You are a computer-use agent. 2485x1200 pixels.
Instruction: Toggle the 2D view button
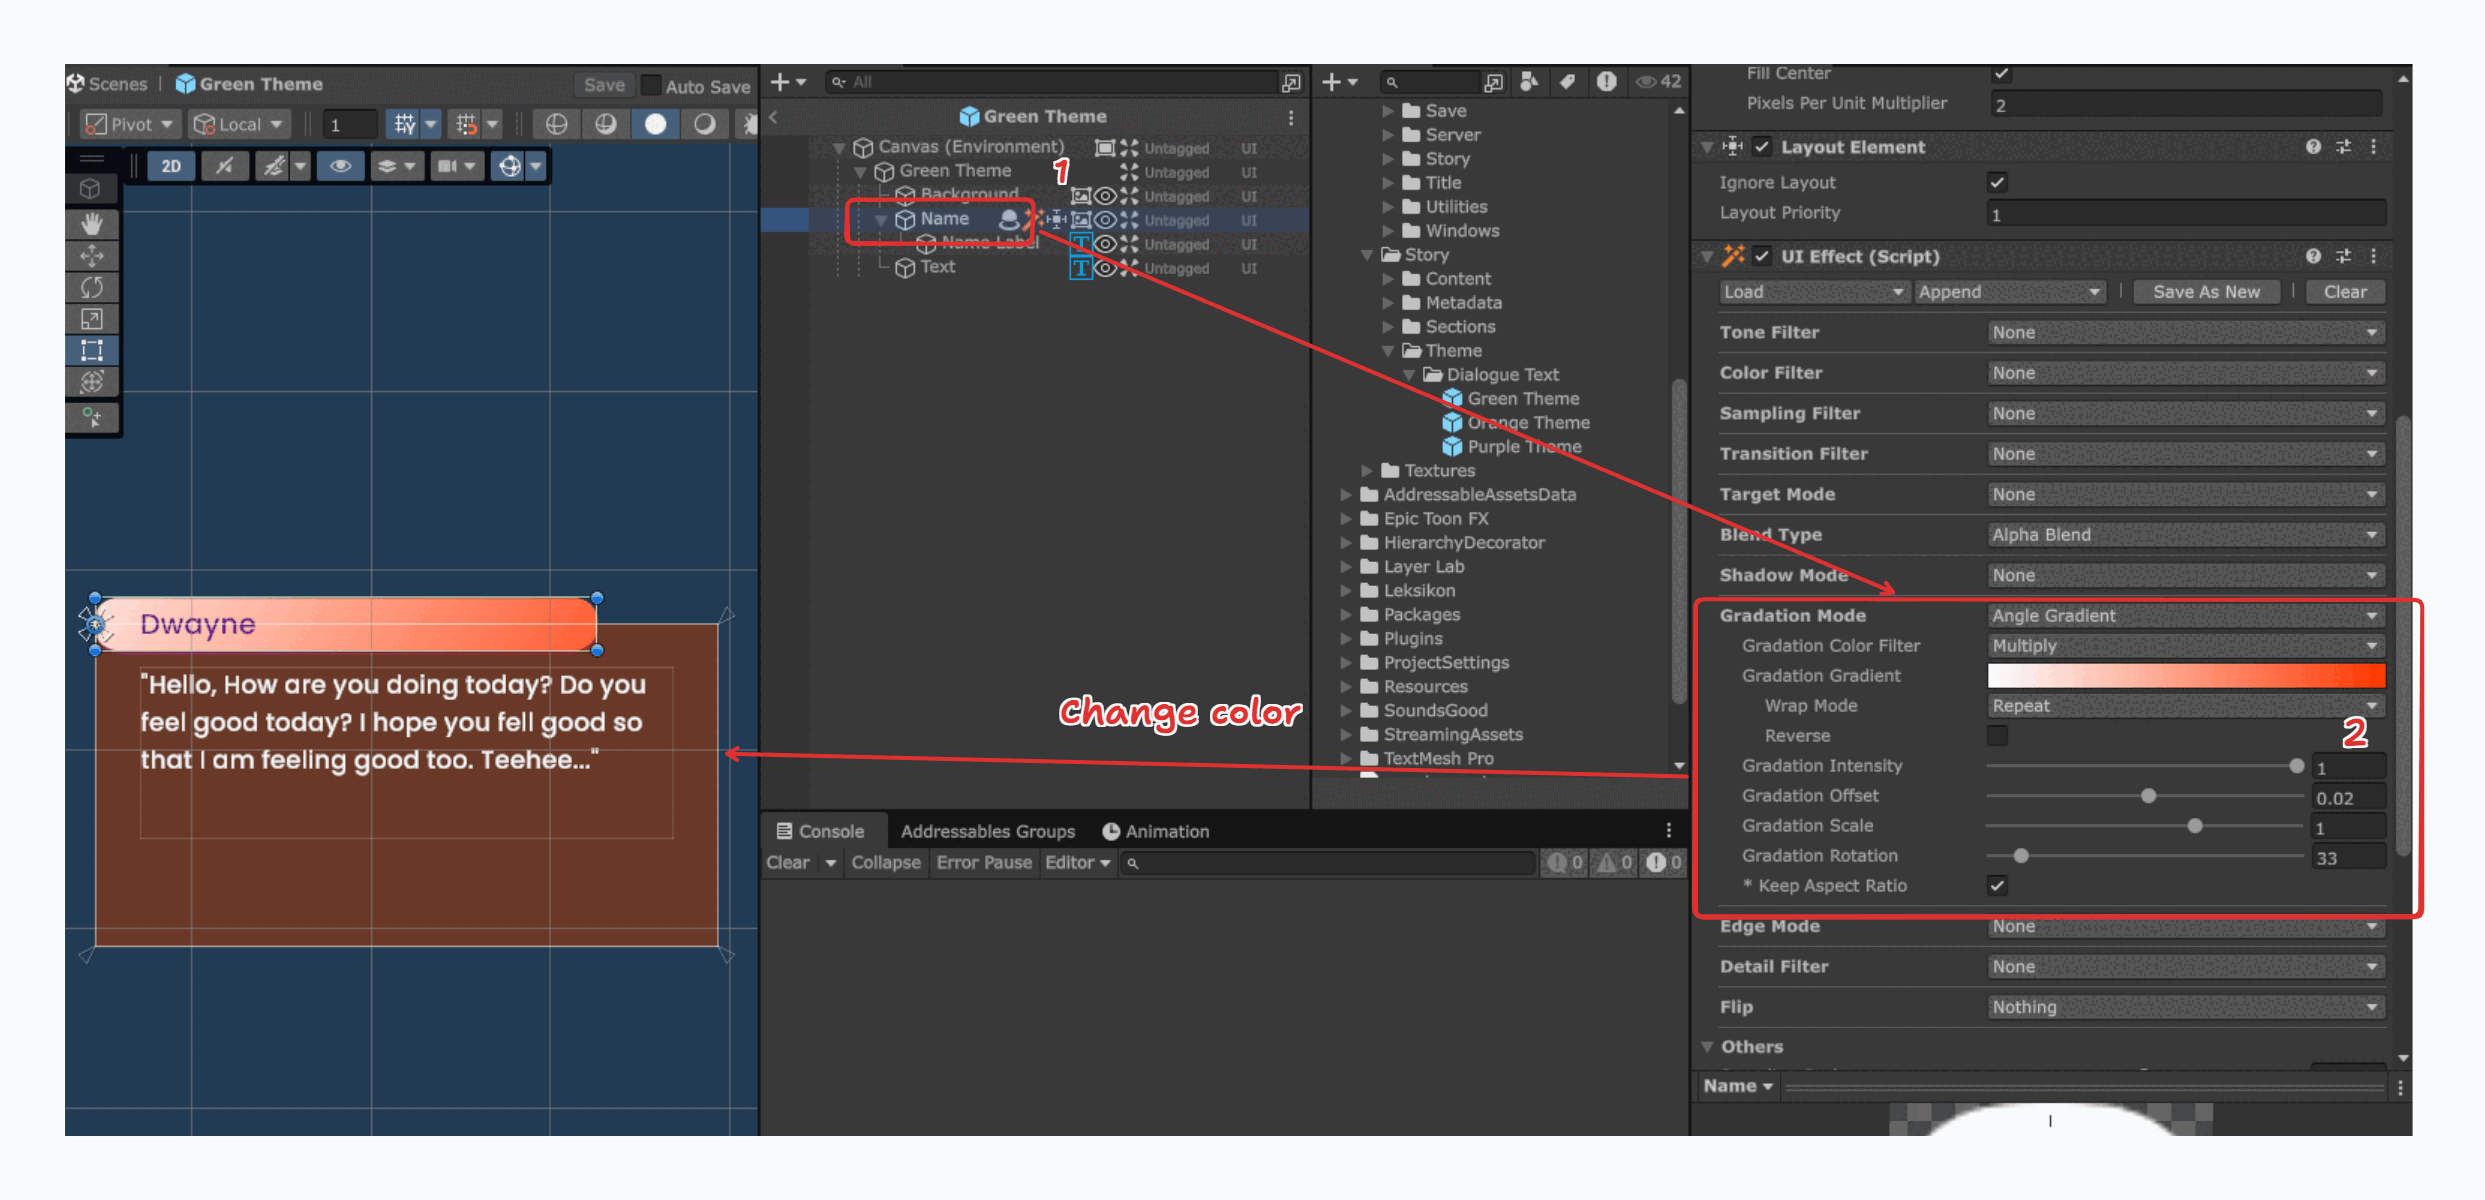[x=171, y=166]
